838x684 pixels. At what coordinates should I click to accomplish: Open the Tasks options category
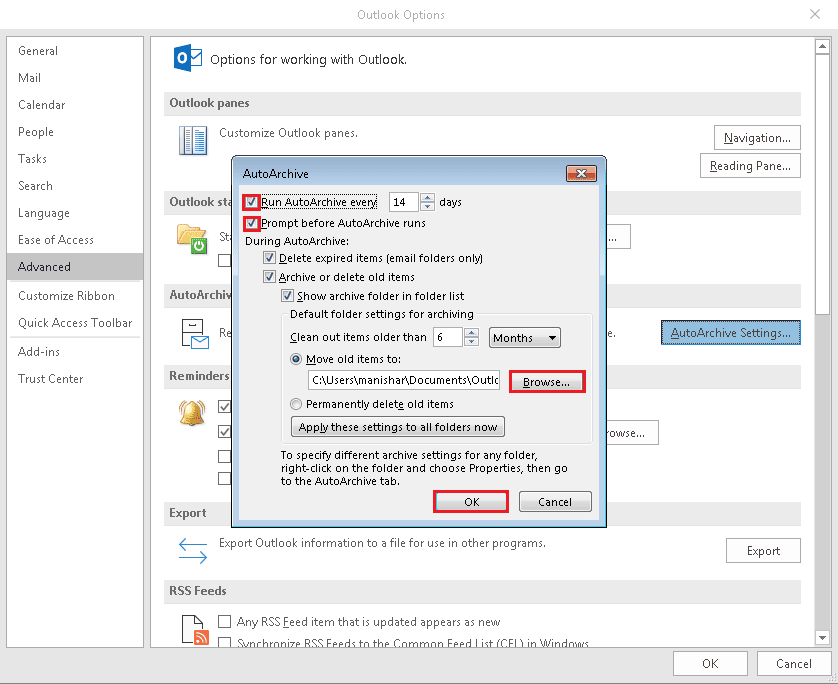(75, 159)
